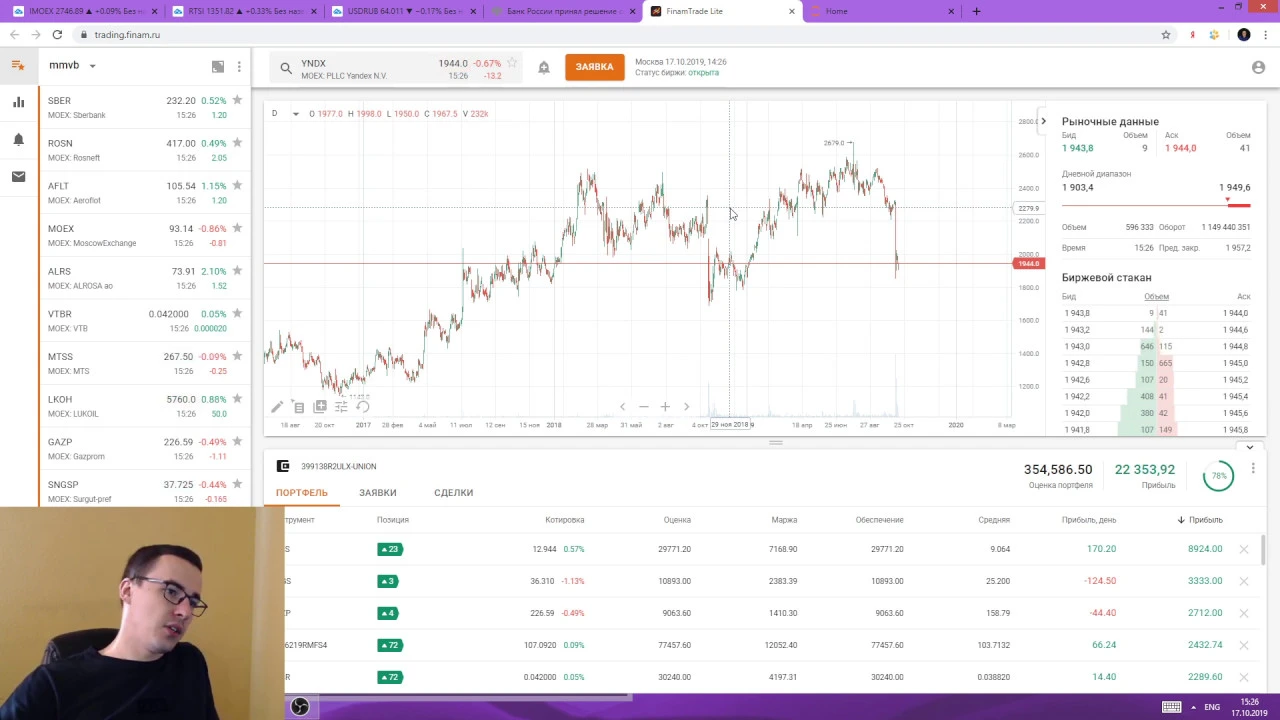Viewport: 1280px width, 720px height.
Task: Toggle favorite star for LKOH
Action: tap(237, 399)
